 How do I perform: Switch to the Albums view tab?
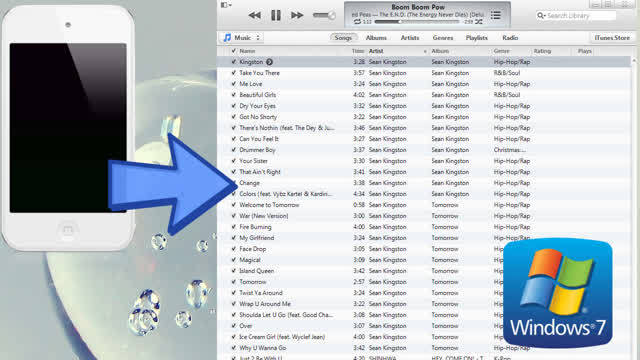[x=376, y=38]
